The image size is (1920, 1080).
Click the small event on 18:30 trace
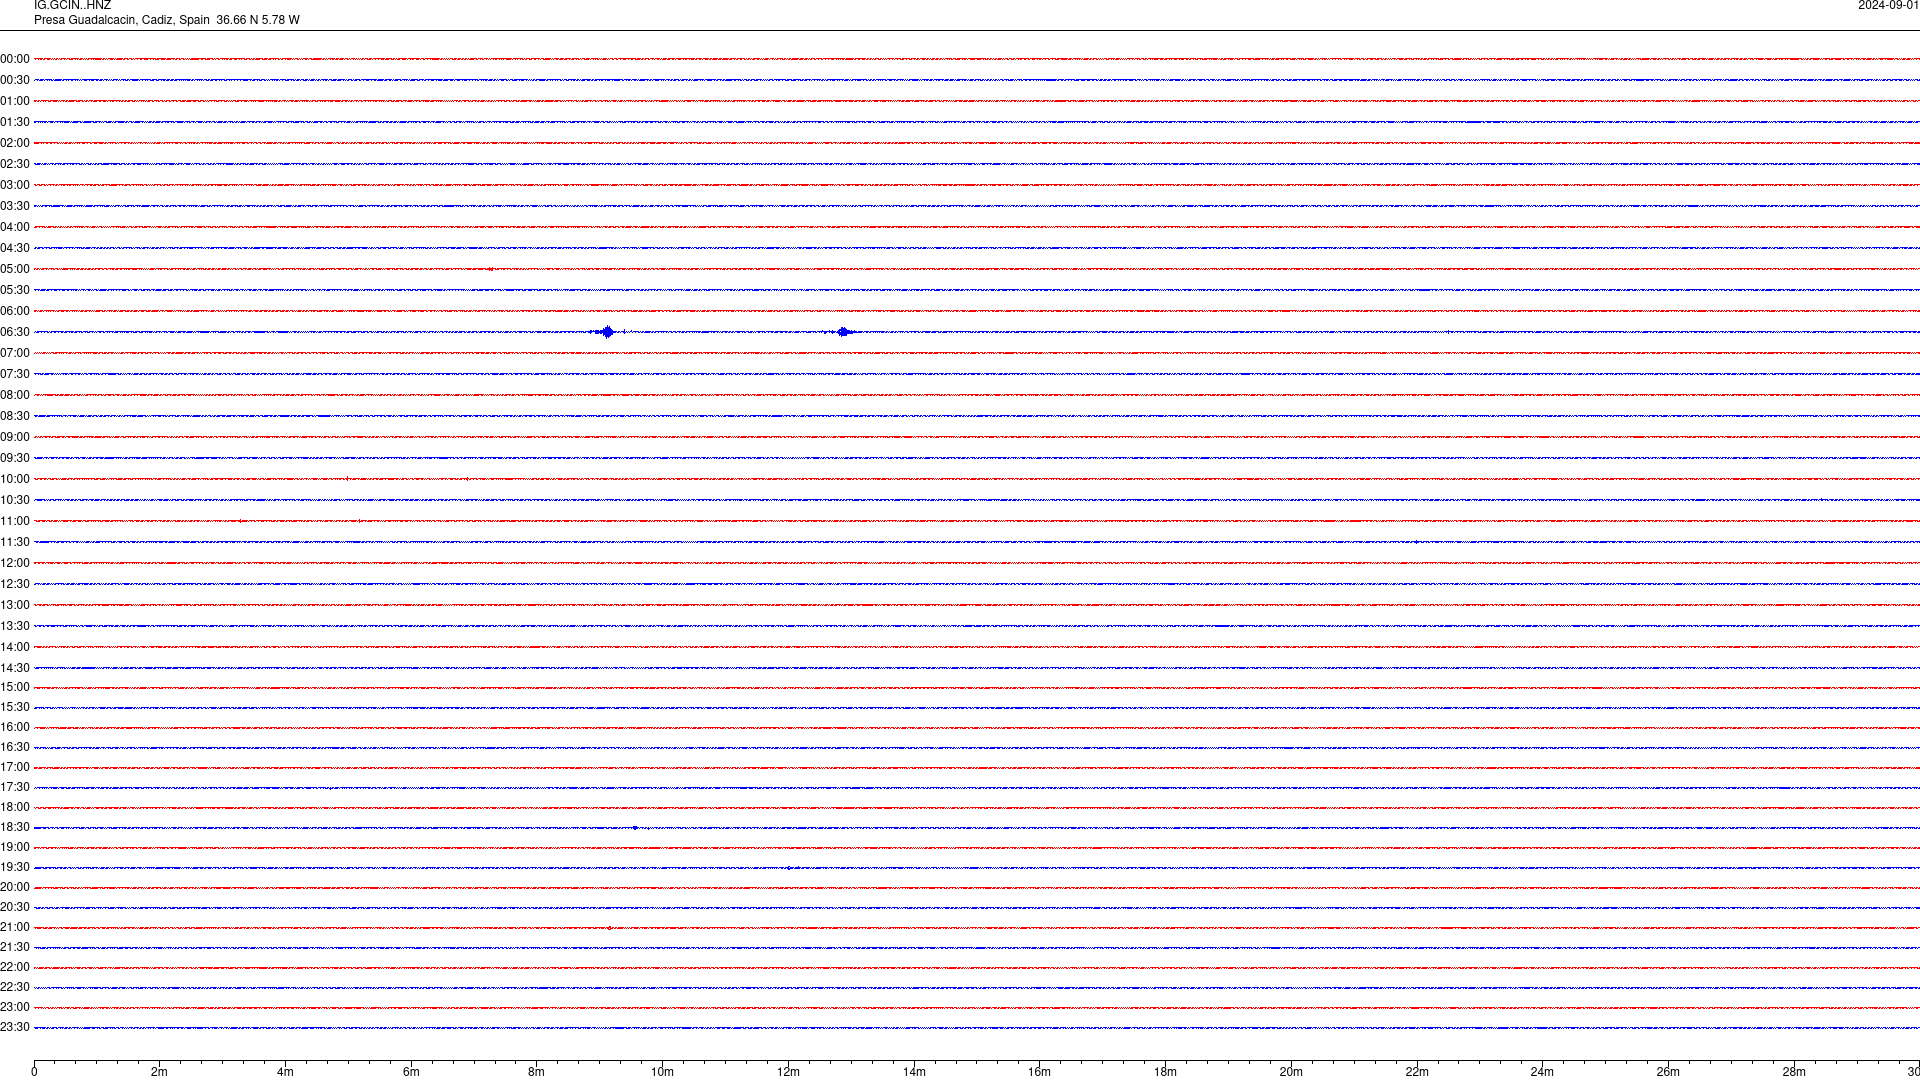(x=634, y=828)
